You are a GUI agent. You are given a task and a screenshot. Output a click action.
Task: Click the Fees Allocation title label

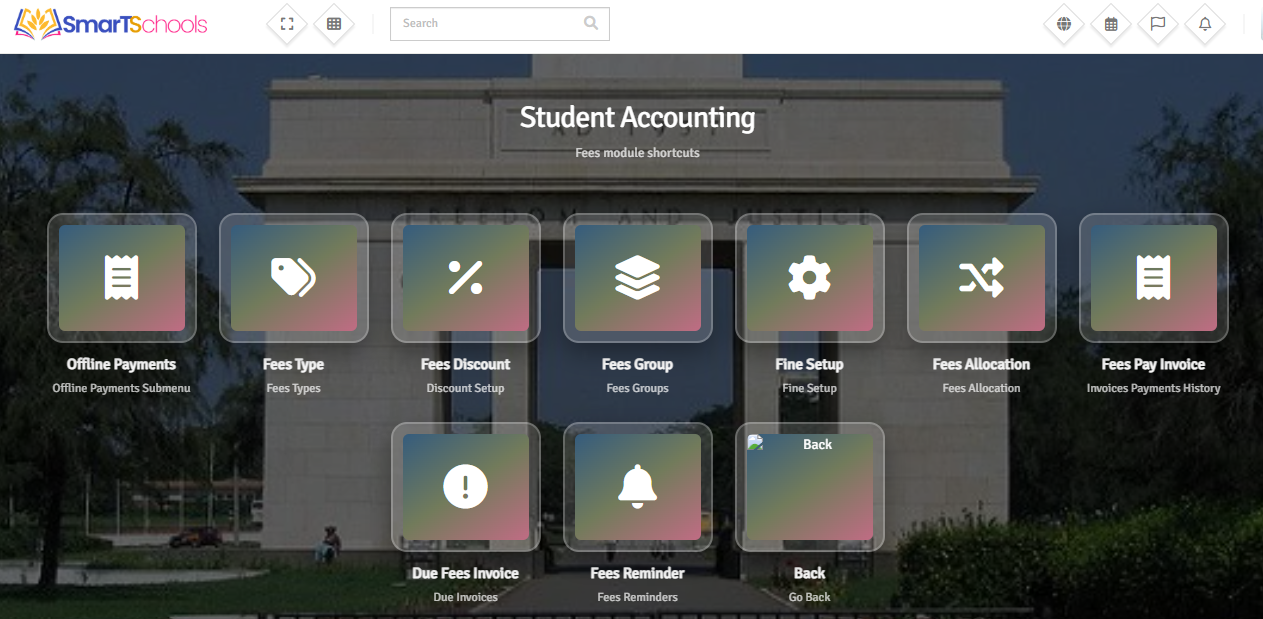pyautogui.click(x=982, y=364)
